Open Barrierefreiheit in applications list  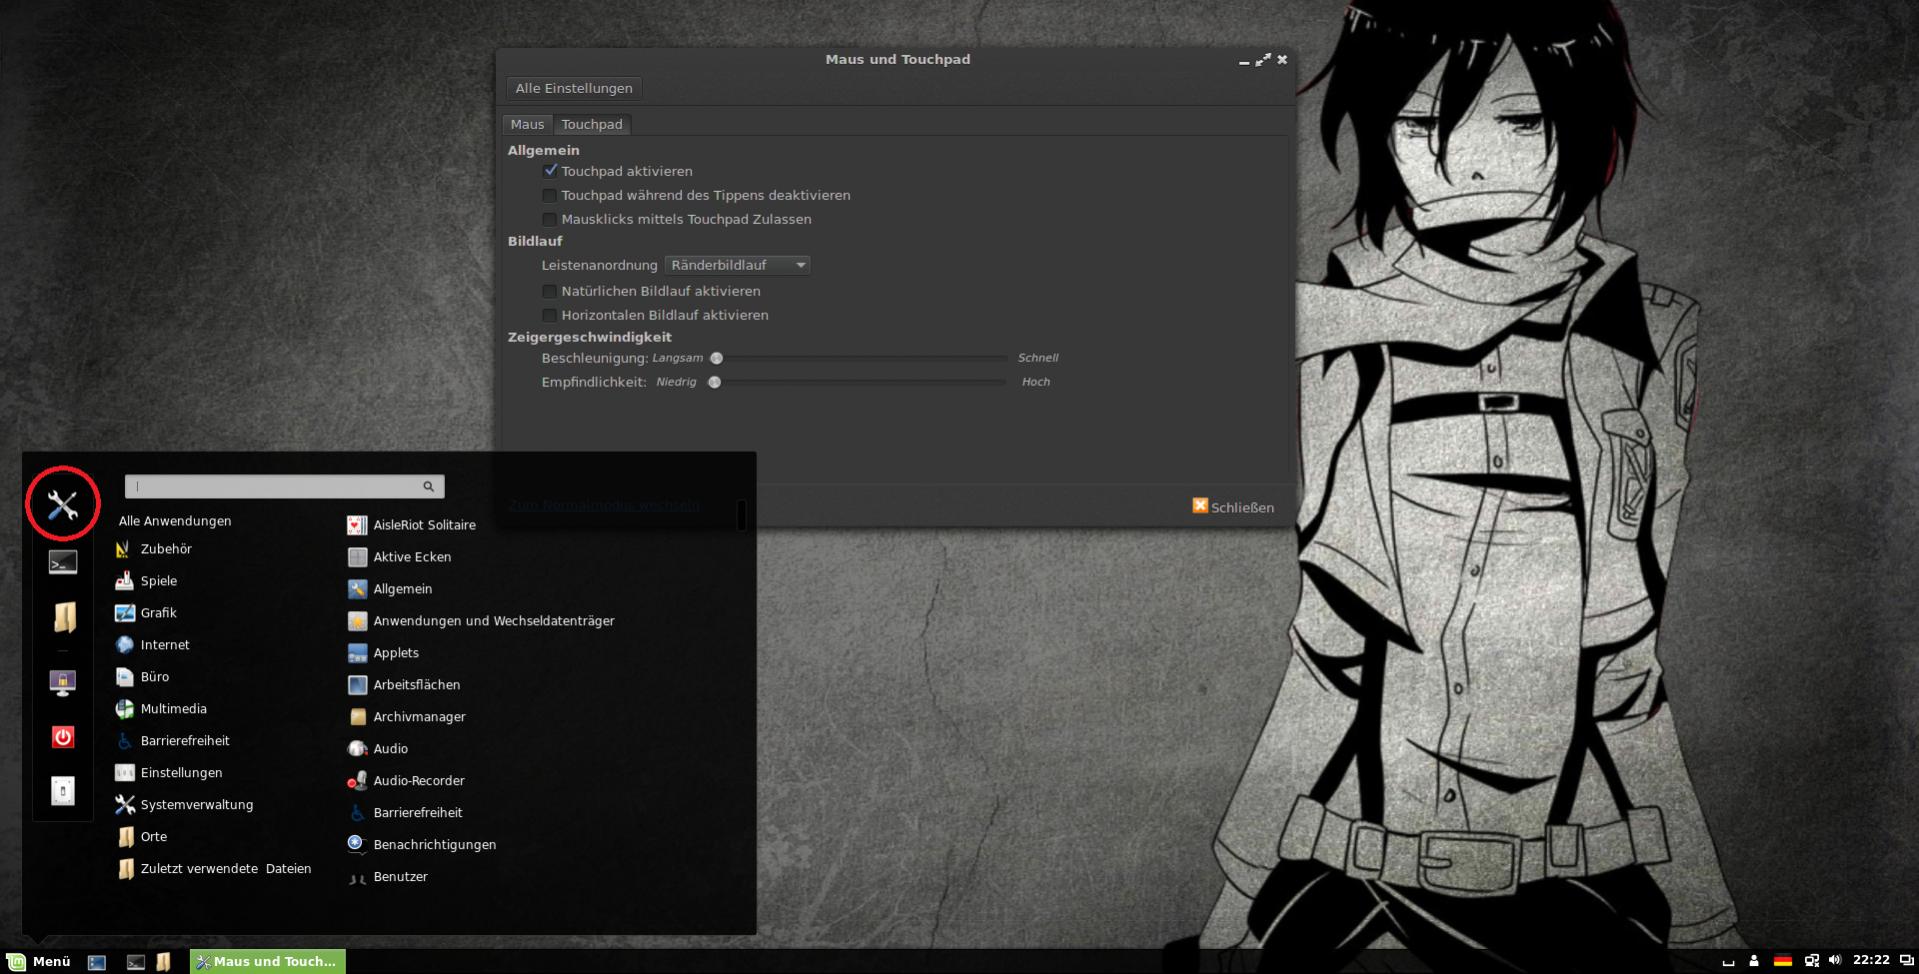[405, 813]
